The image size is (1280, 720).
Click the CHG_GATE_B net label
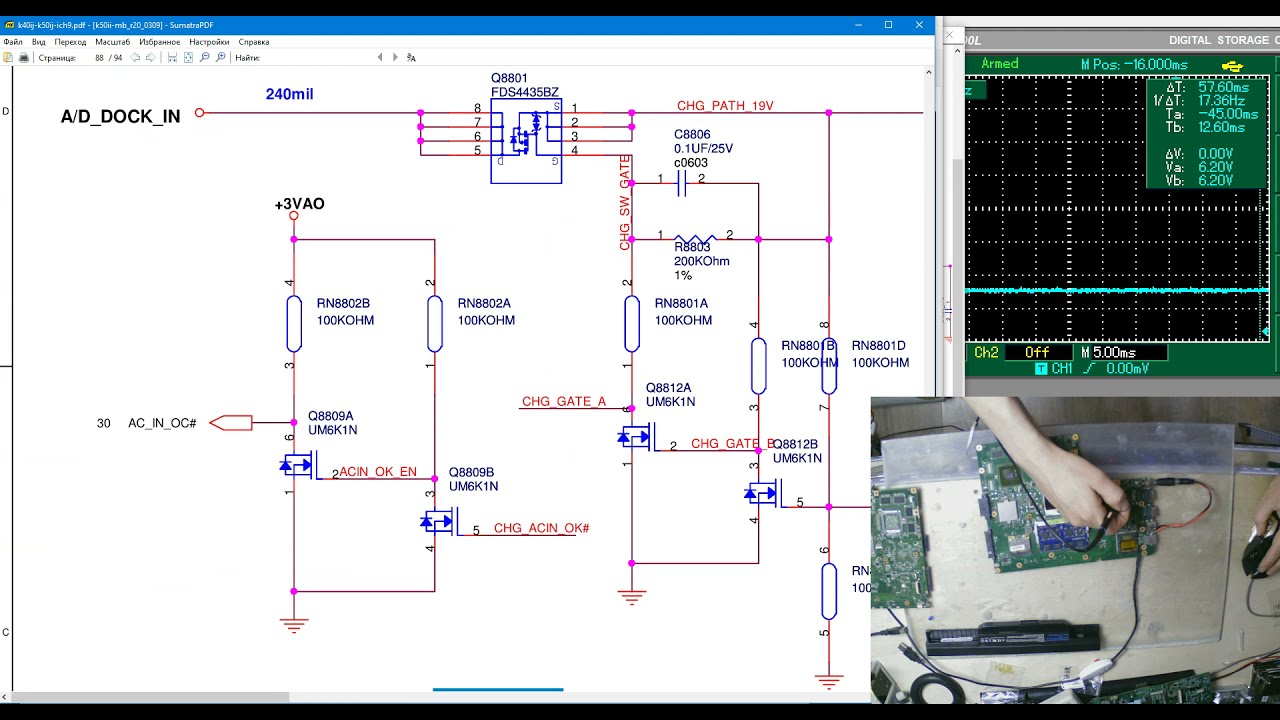click(x=732, y=443)
